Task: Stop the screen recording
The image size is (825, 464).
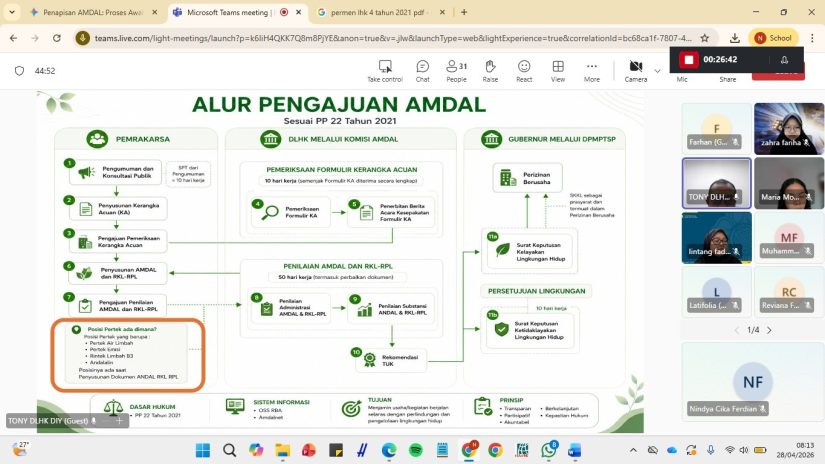Action: (x=688, y=59)
